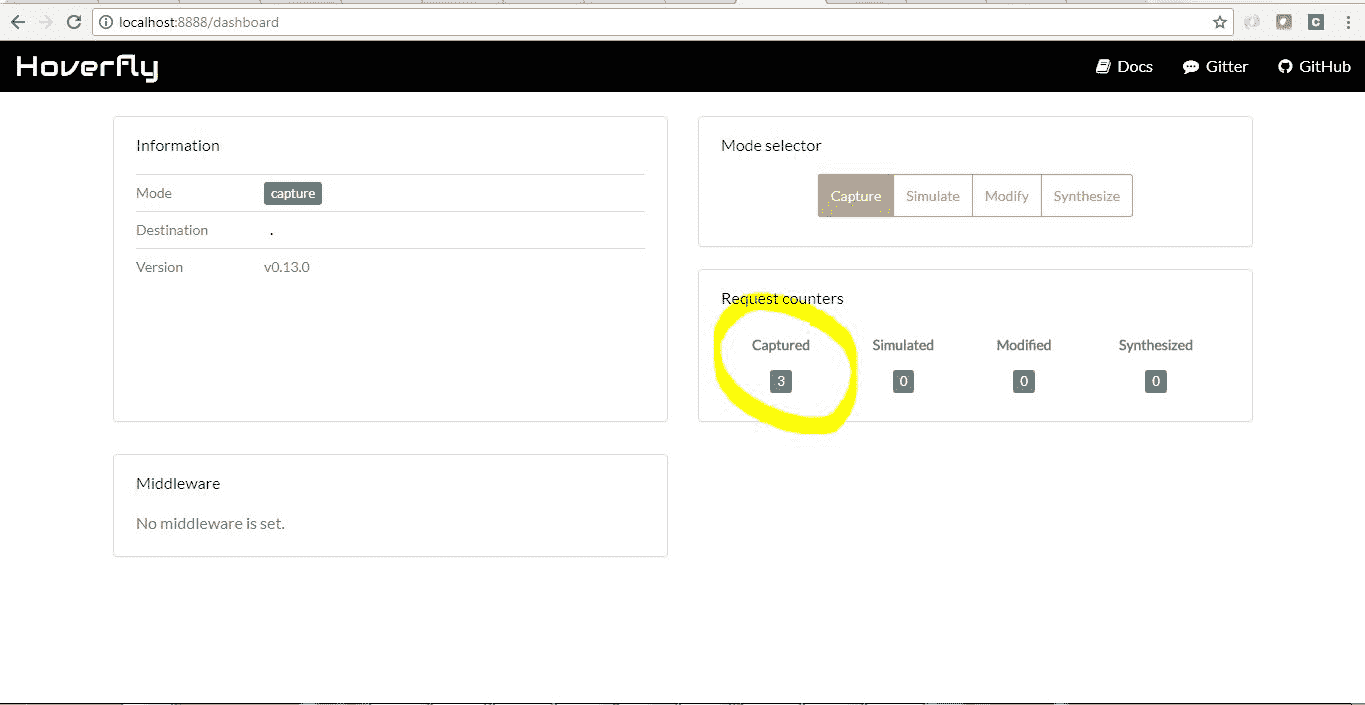This screenshot has height=705, width=1365.
Task: Click the Gitter speech bubble icon
Action: click(1190, 67)
